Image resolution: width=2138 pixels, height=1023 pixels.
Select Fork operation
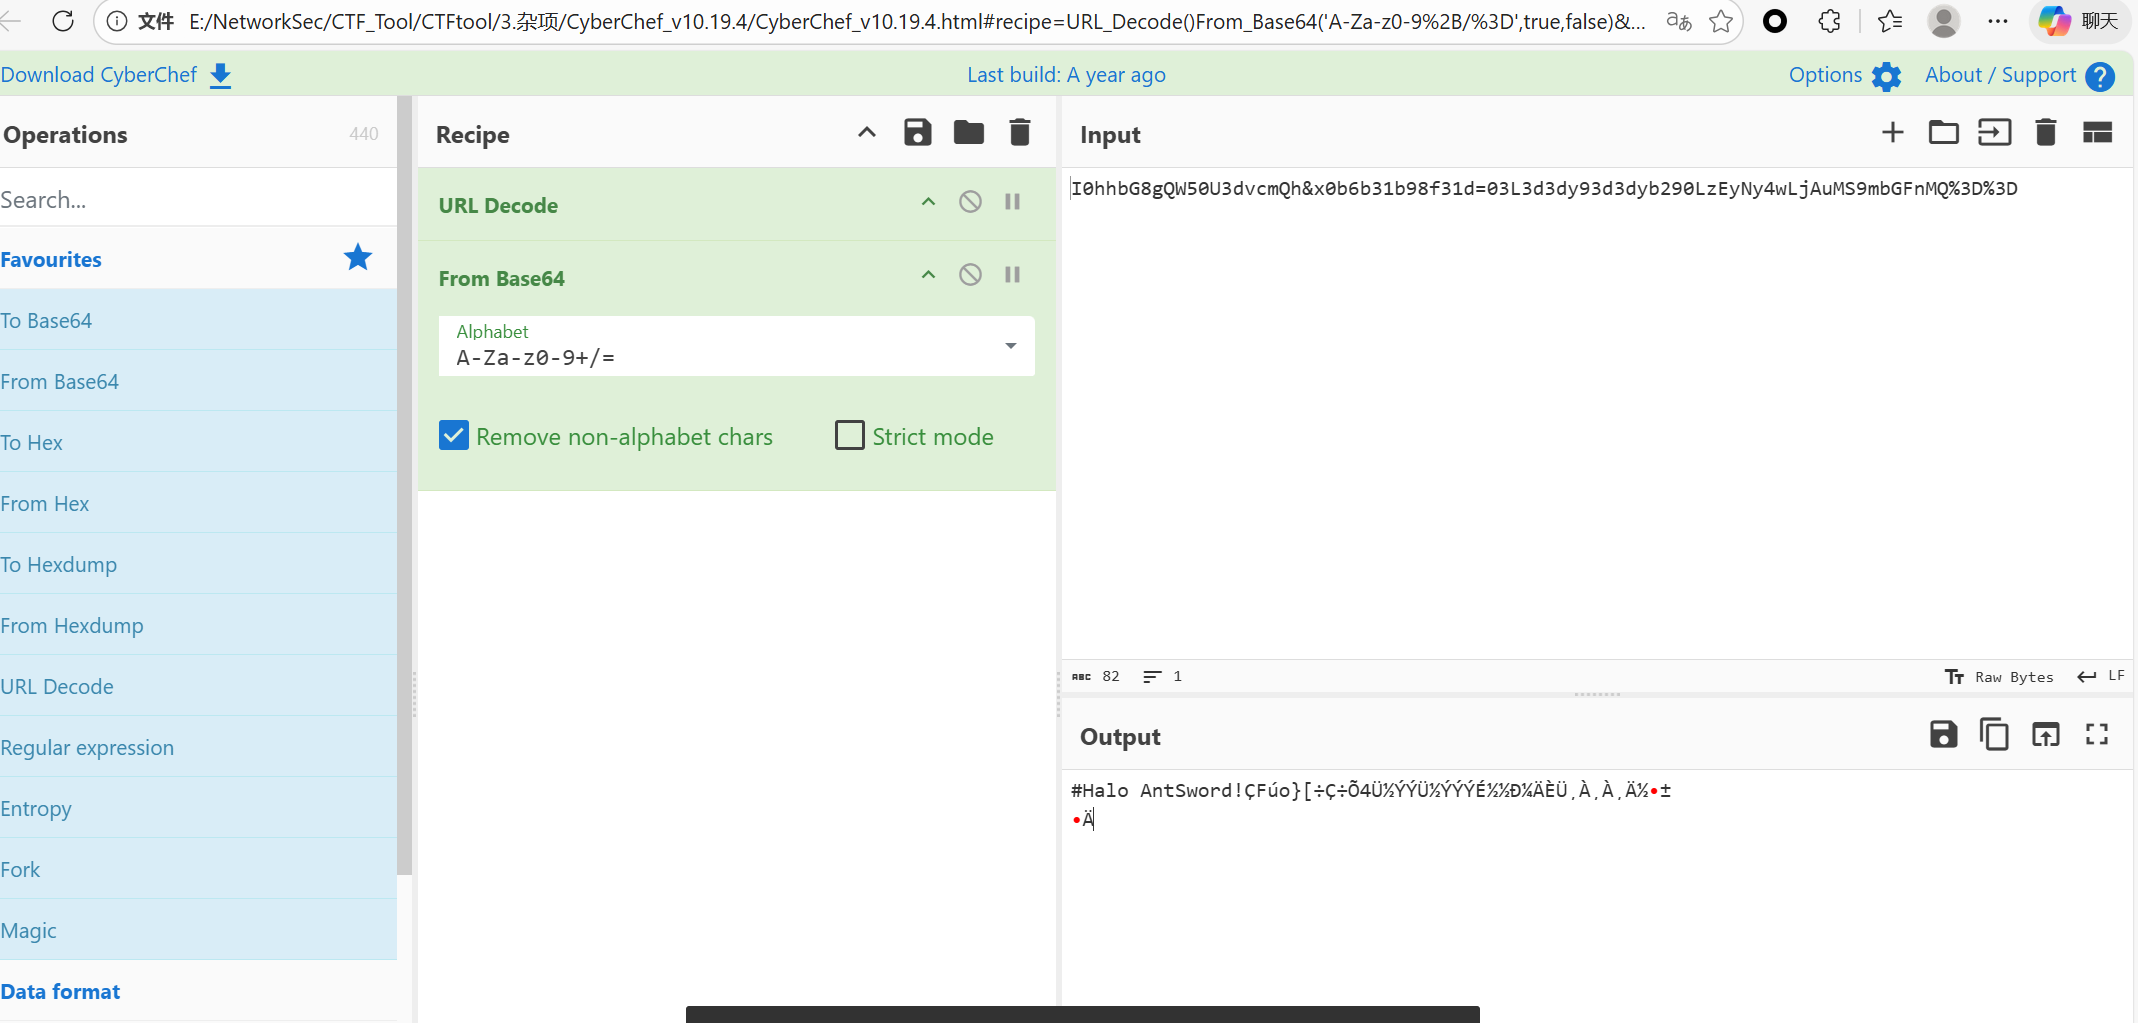coord(198,870)
